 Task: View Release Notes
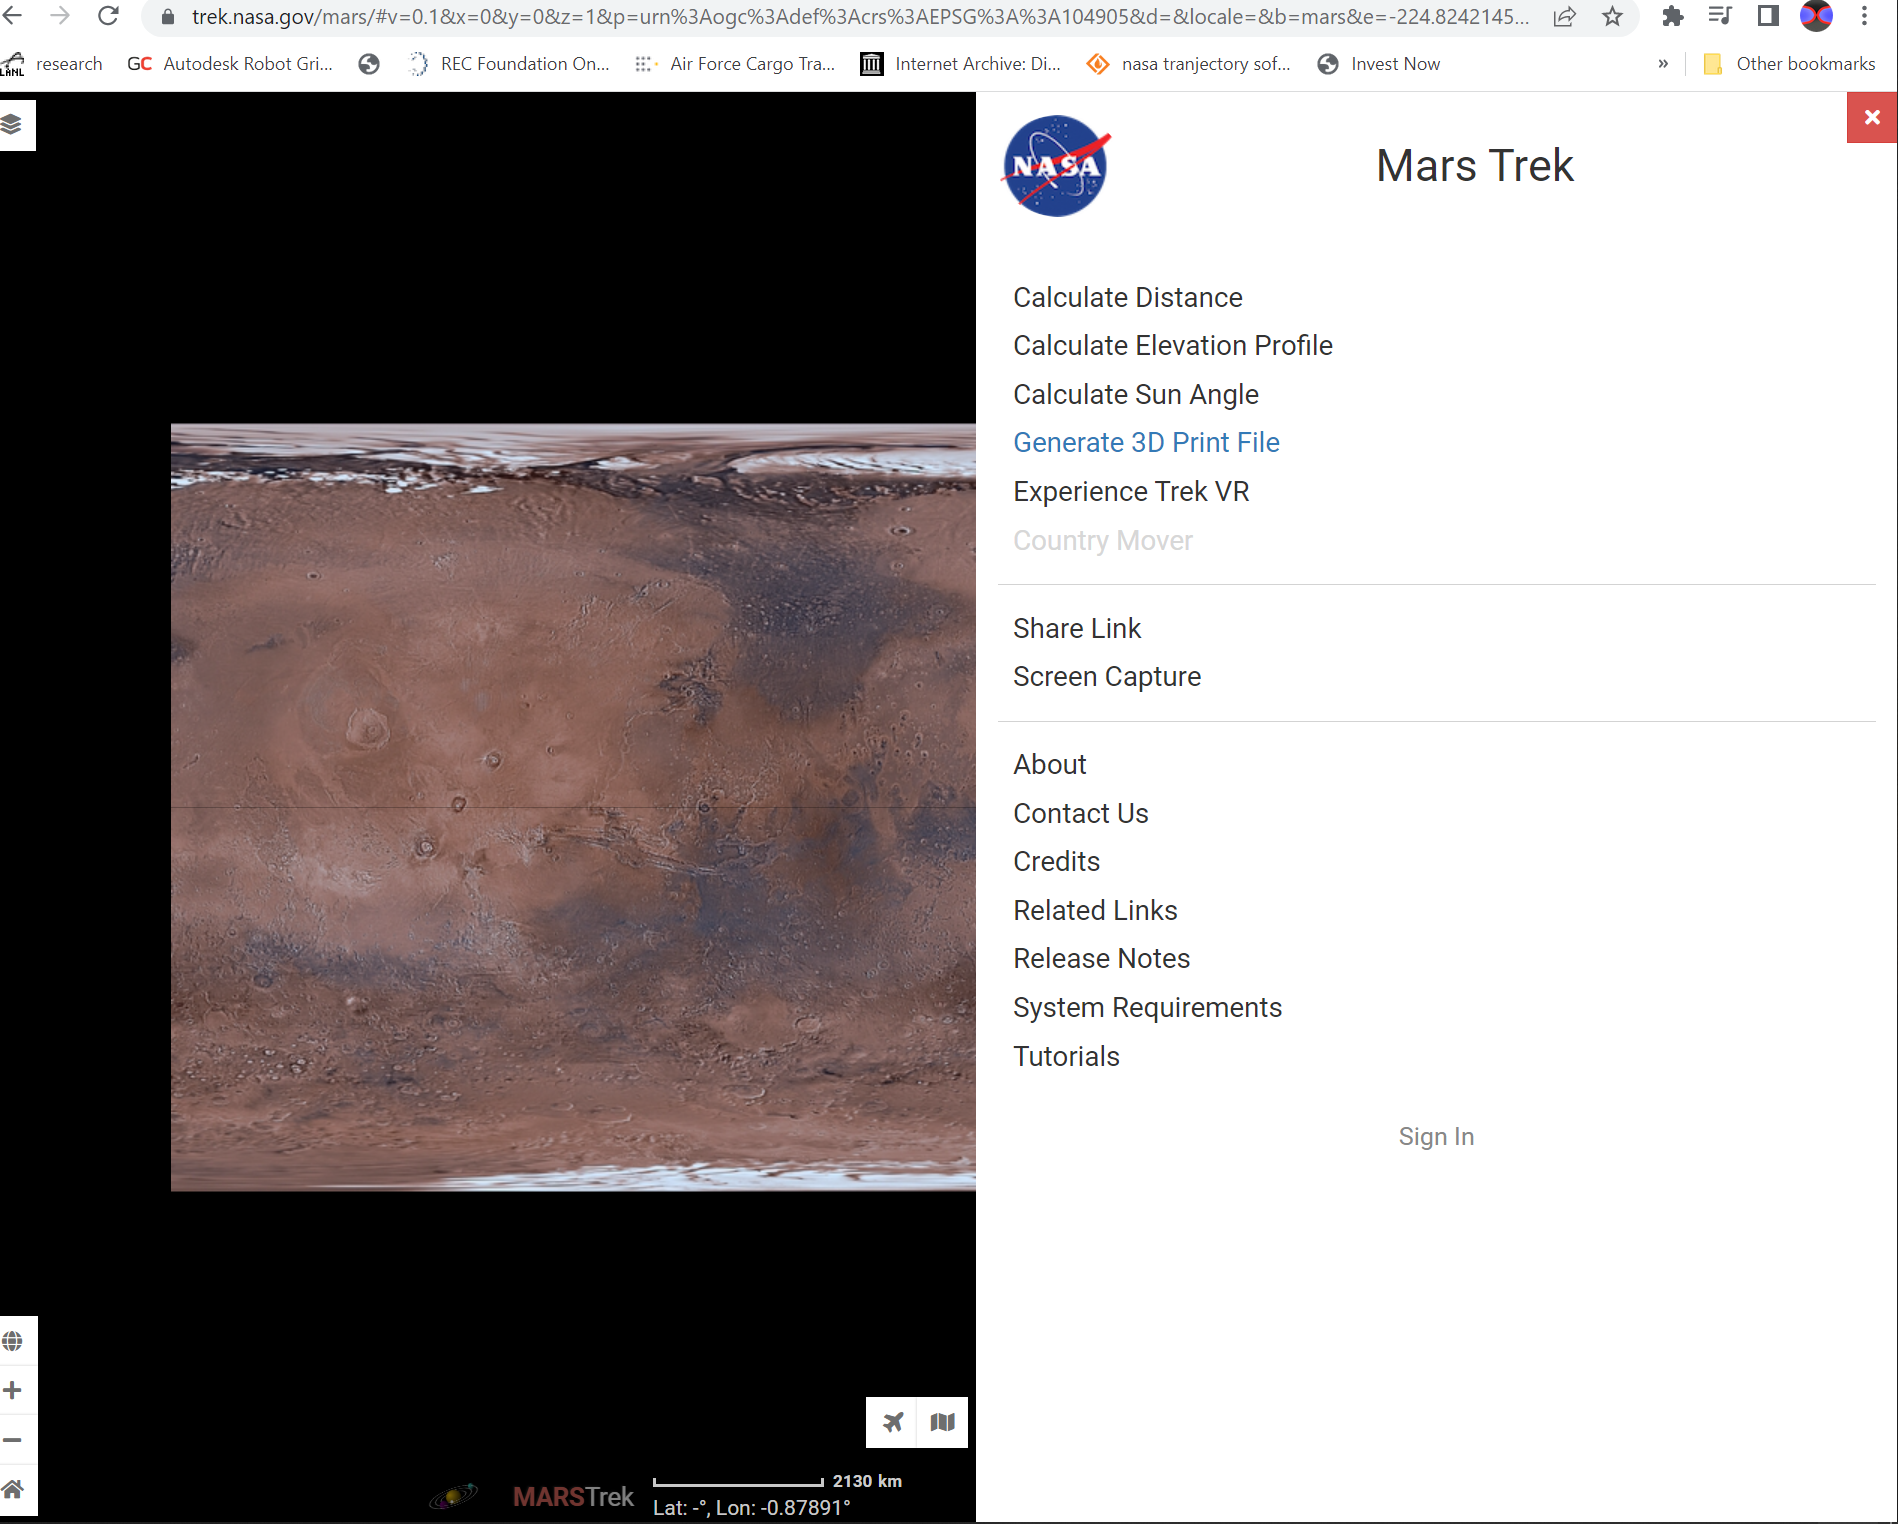click(1101, 958)
